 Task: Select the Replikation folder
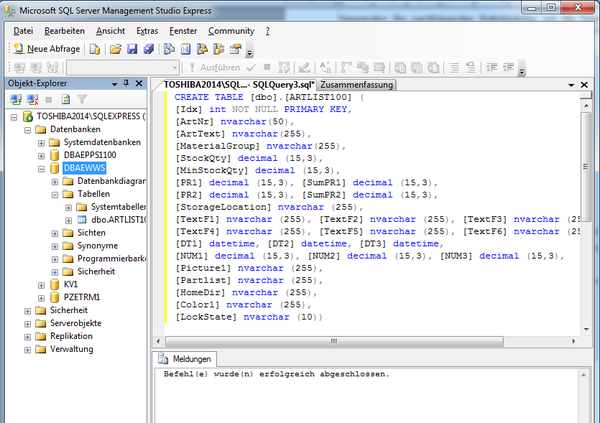(x=71, y=336)
